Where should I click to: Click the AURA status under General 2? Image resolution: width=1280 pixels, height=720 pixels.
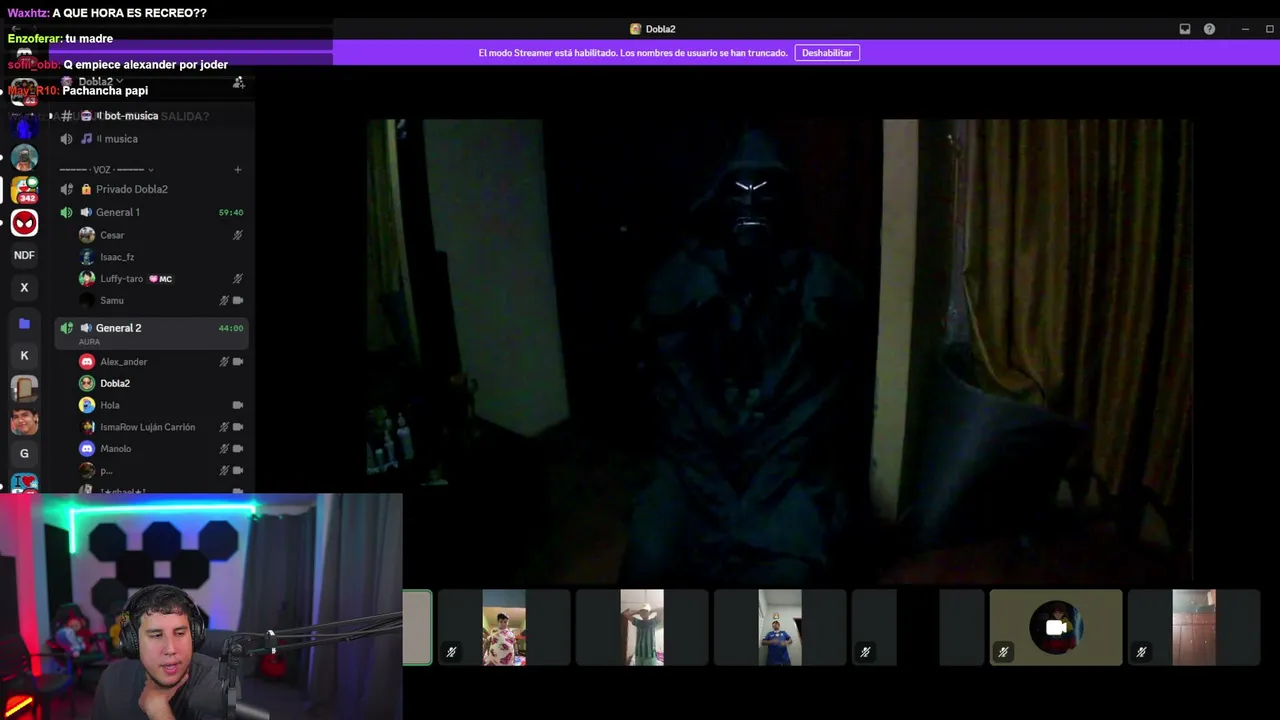pos(90,342)
